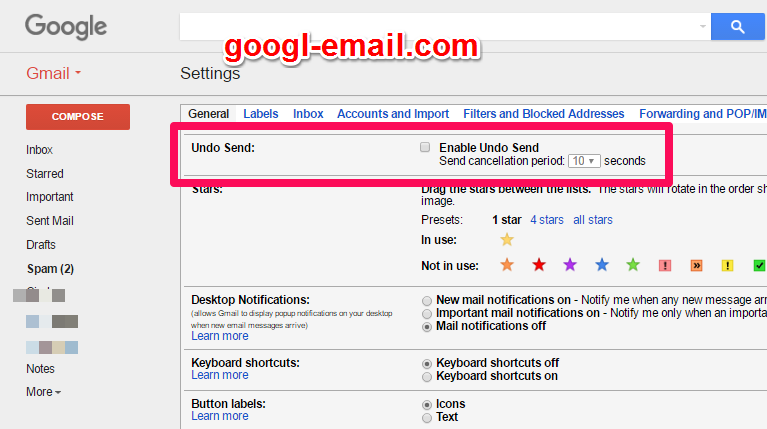This screenshot has height=429, width=767.
Task: Select Mail notifications off
Action: [427, 327]
